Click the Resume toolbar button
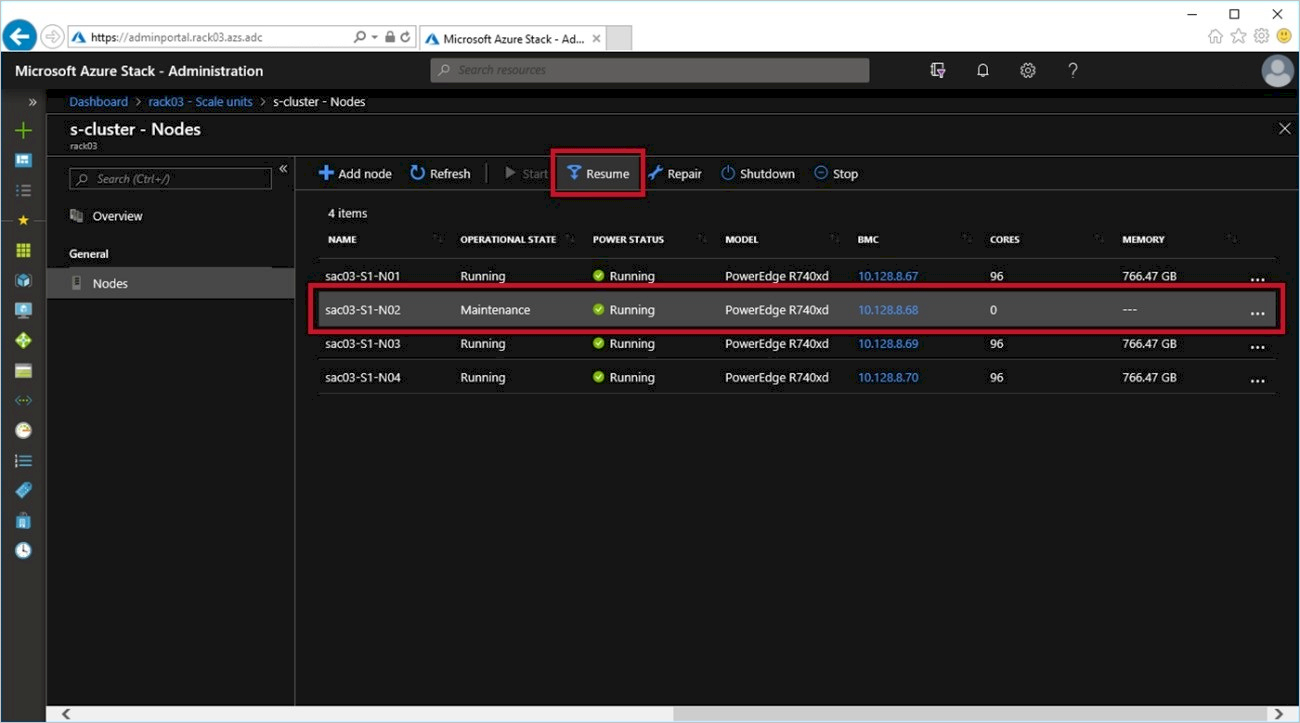 click(598, 173)
